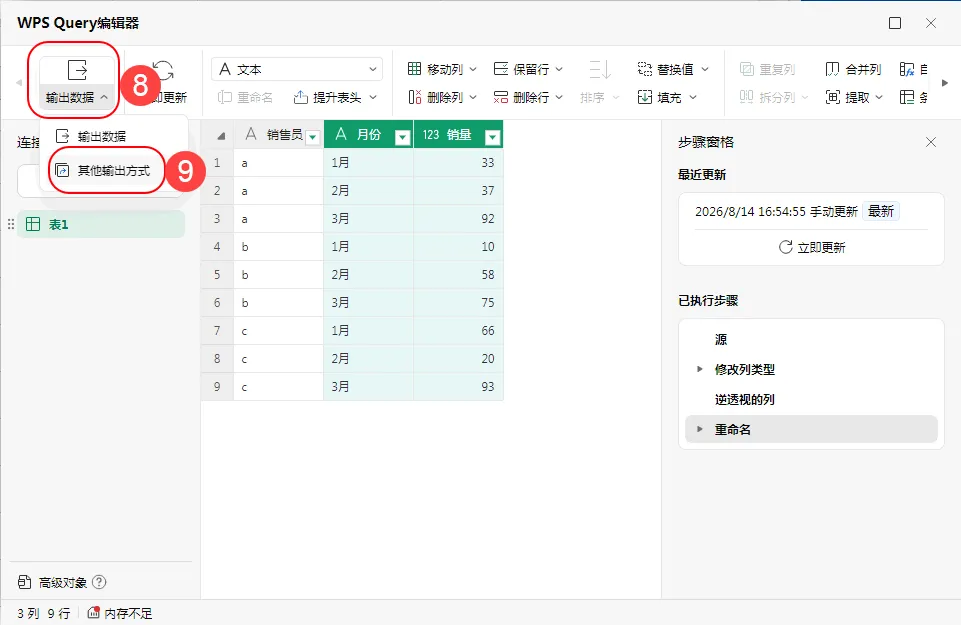Click the 重复列 button
This screenshot has height=625, width=961.
[767, 69]
